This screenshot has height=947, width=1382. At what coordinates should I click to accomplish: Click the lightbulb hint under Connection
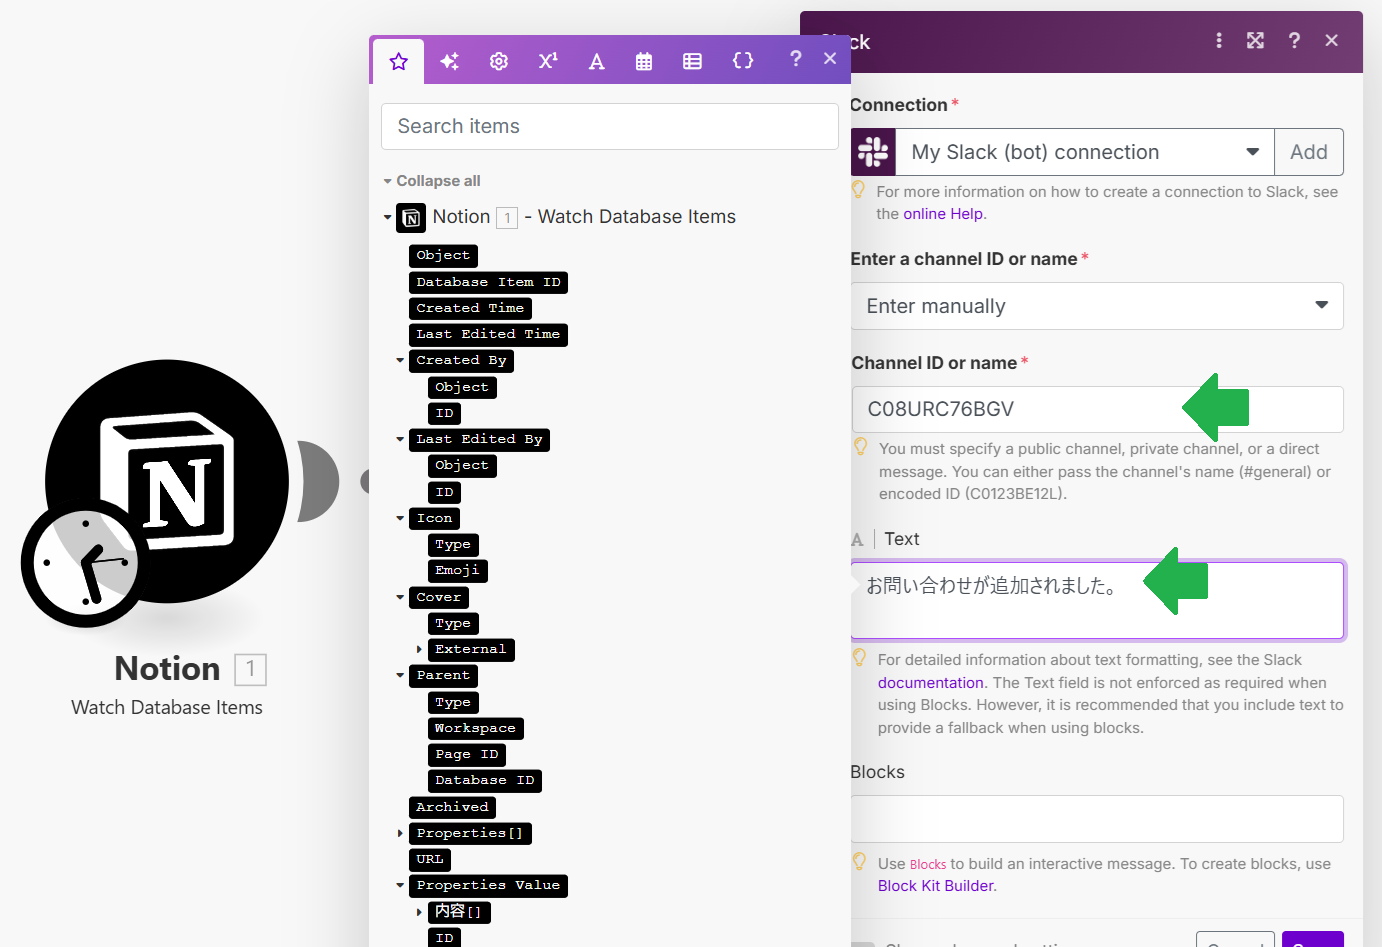click(x=858, y=190)
